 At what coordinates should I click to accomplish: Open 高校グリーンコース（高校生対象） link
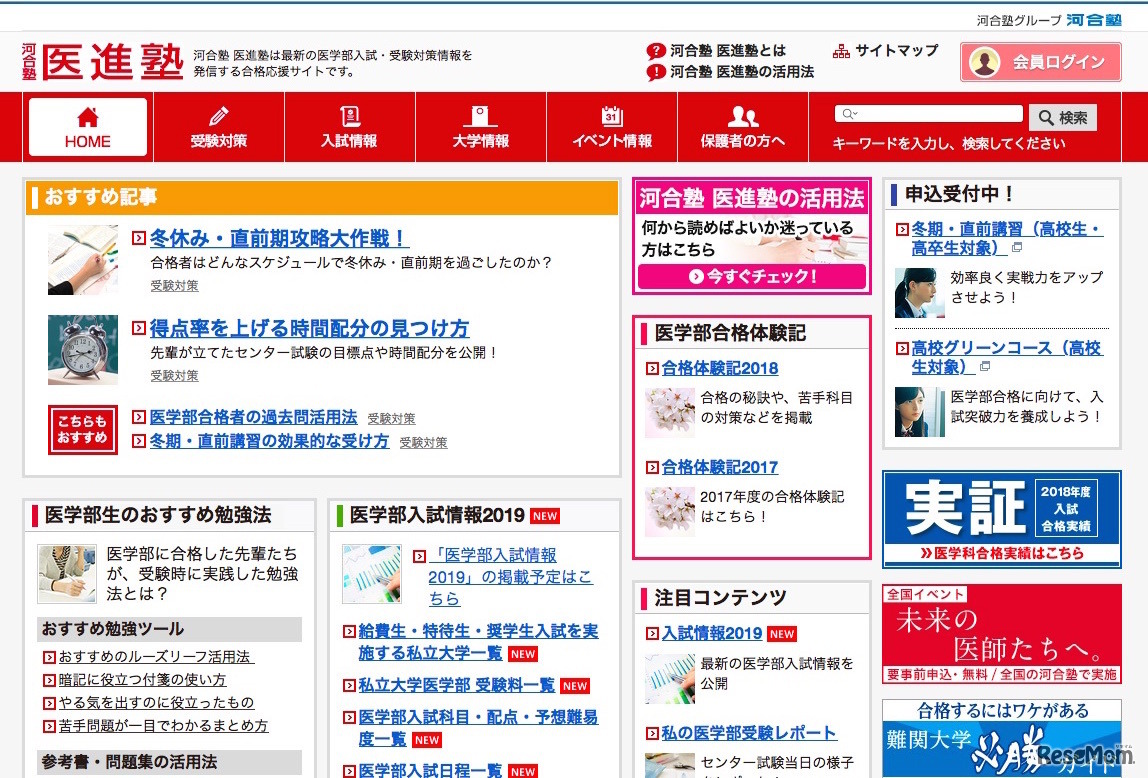1007,357
